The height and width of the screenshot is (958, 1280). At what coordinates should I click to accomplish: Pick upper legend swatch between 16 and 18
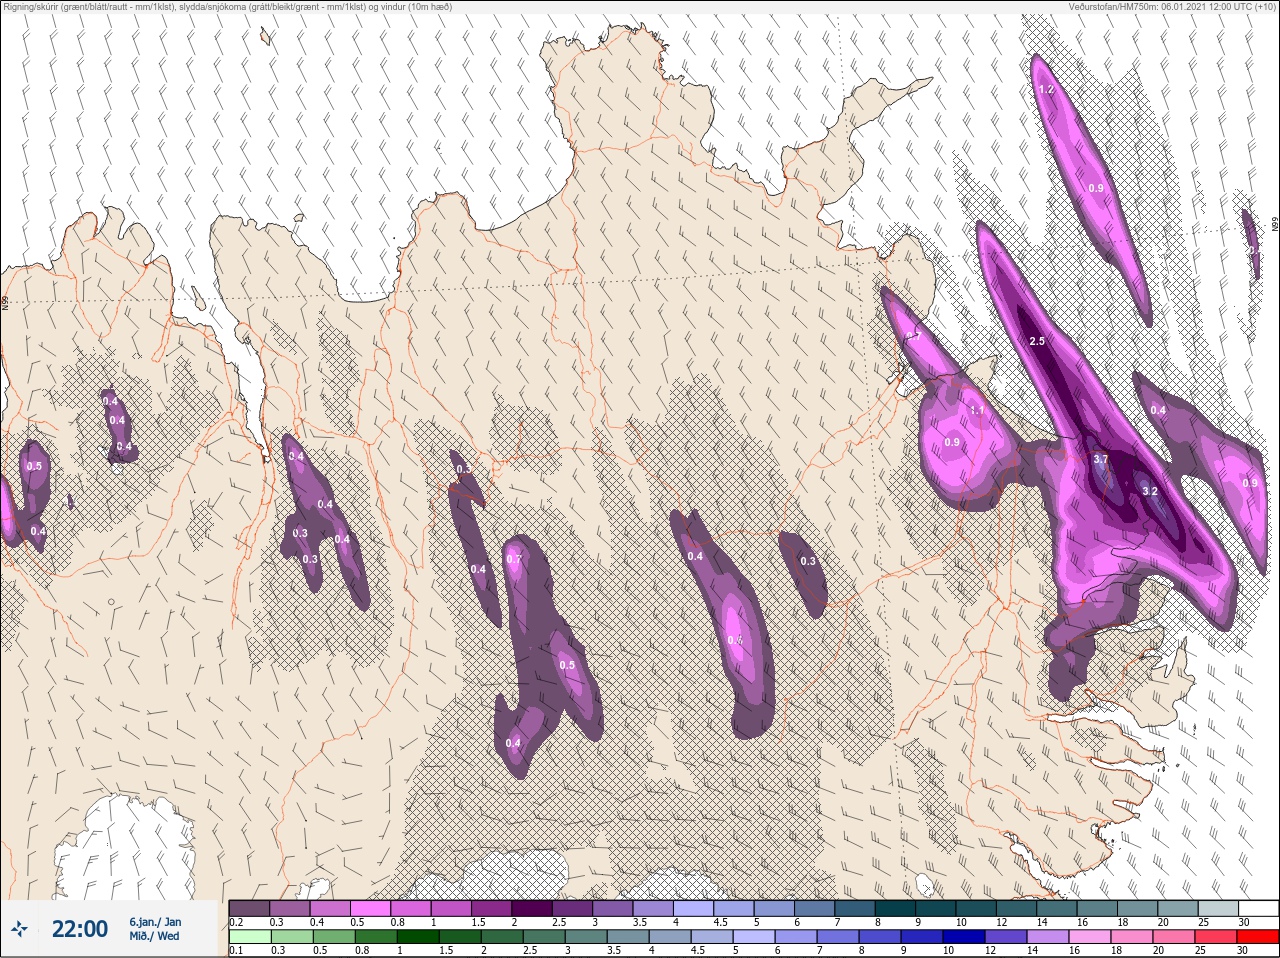(1097, 909)
